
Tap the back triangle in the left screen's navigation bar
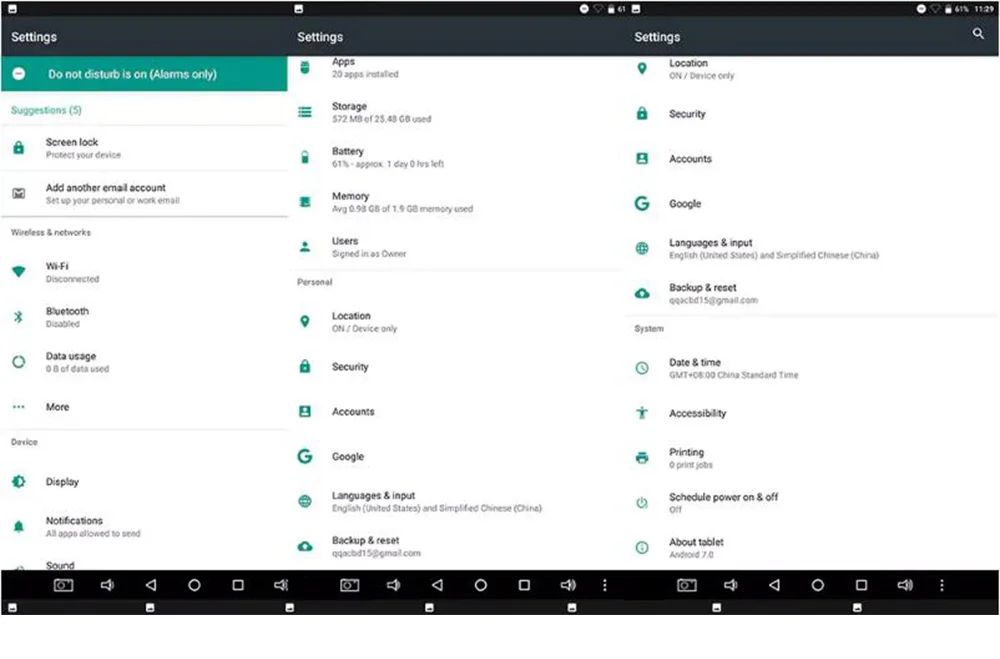151,585
